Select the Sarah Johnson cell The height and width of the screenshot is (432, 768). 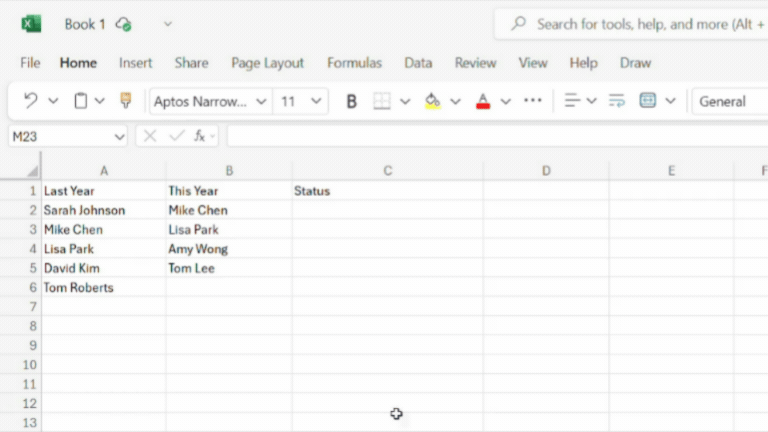coord(104,210)
